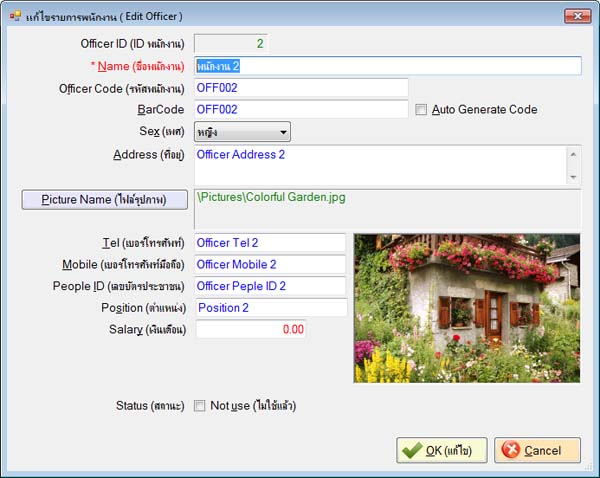Image resolution: width=600 pixels, height=478 pixels.
Task: Click the resize grip at the dialog's corner
Action: point(588,467)
